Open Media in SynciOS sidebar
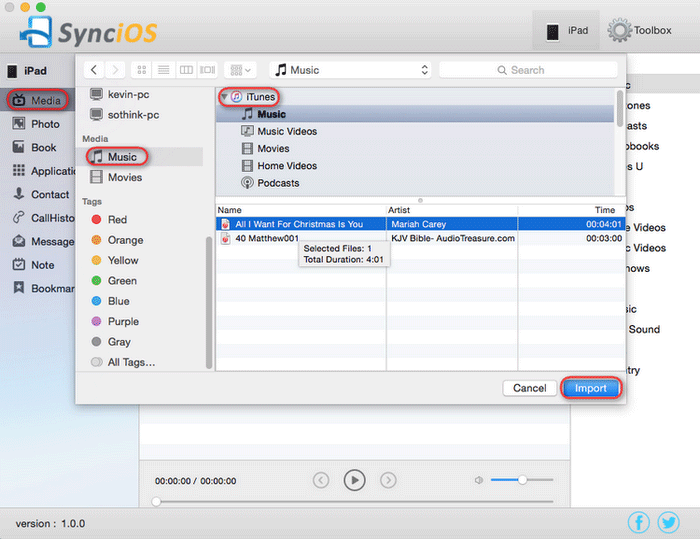 tap(38, 100)
